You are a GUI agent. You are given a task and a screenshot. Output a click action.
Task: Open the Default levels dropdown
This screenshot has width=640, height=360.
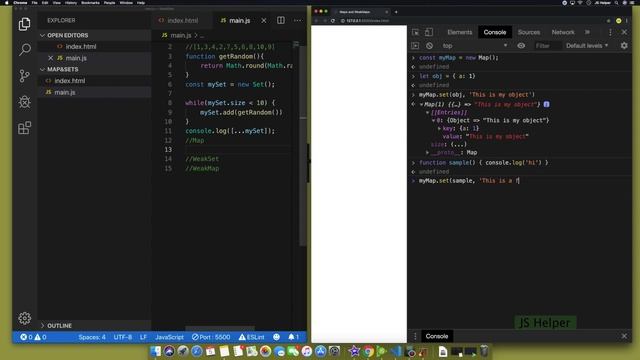[587, 46]
